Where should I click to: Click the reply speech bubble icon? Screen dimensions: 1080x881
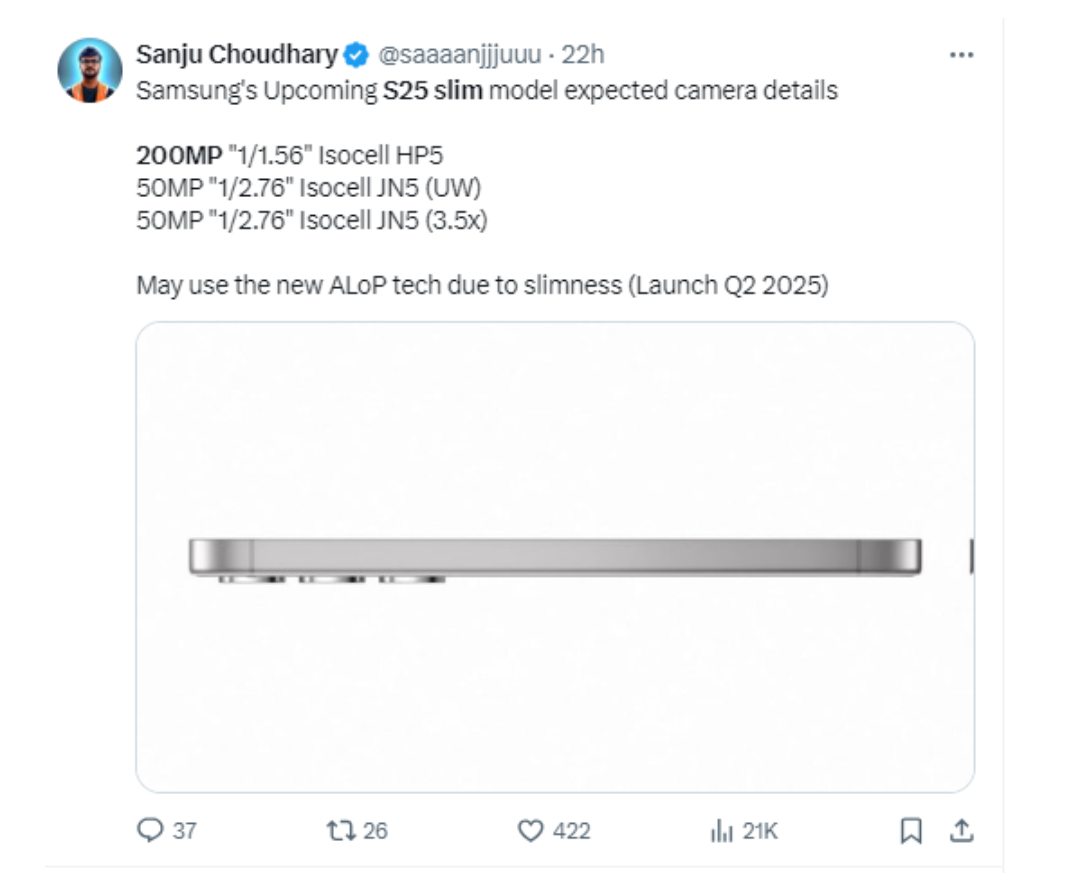pyautogui.click(x=149, y=830)
